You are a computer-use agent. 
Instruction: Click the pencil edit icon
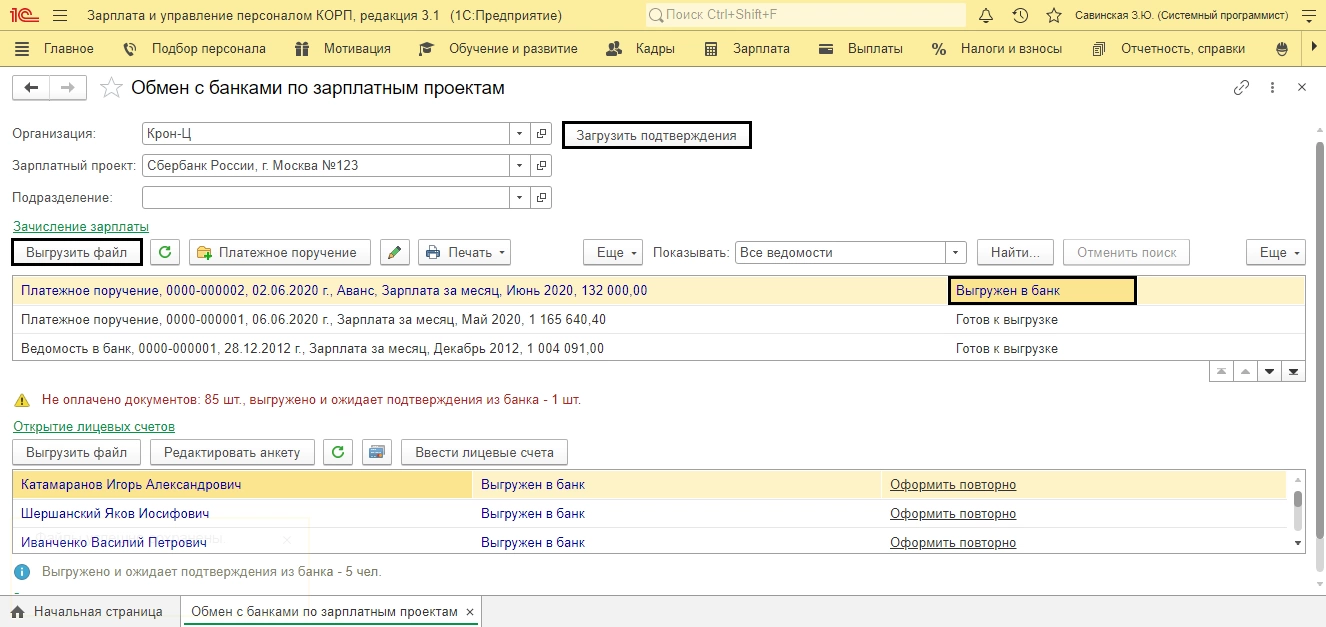click(x=396, y=253)
